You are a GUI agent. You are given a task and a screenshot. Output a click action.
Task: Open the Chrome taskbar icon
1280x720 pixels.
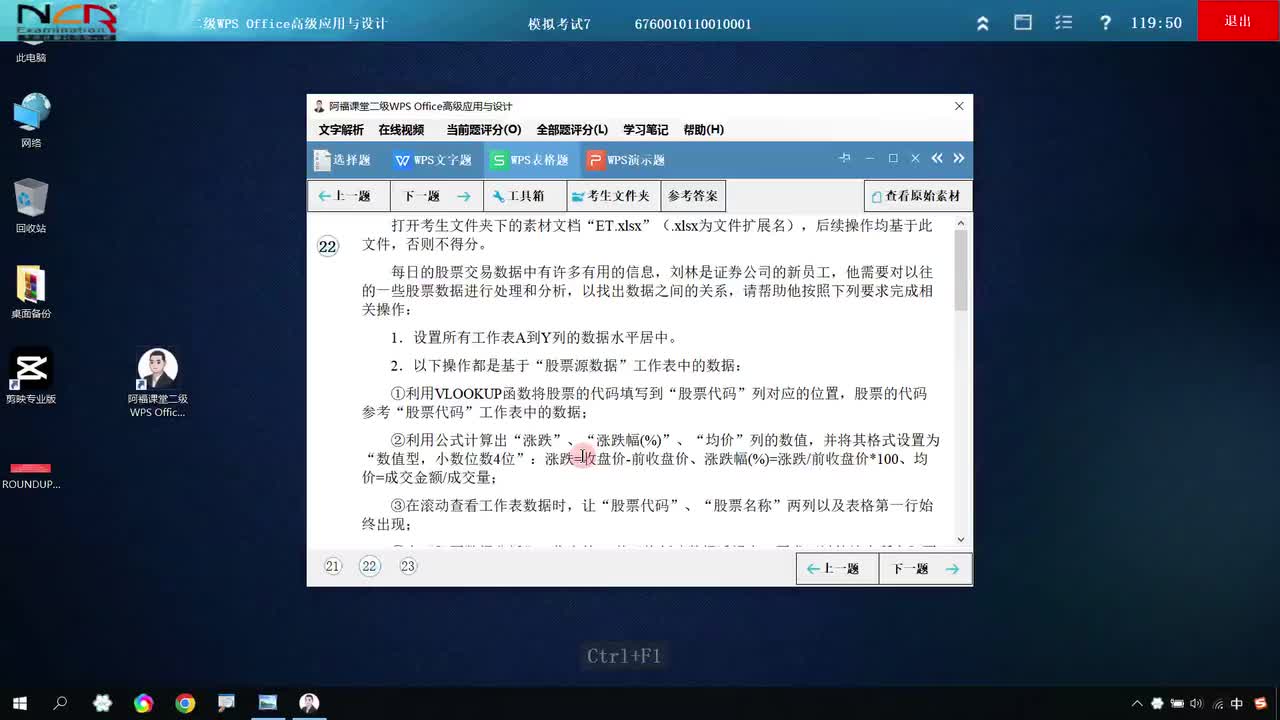point(185,703)
